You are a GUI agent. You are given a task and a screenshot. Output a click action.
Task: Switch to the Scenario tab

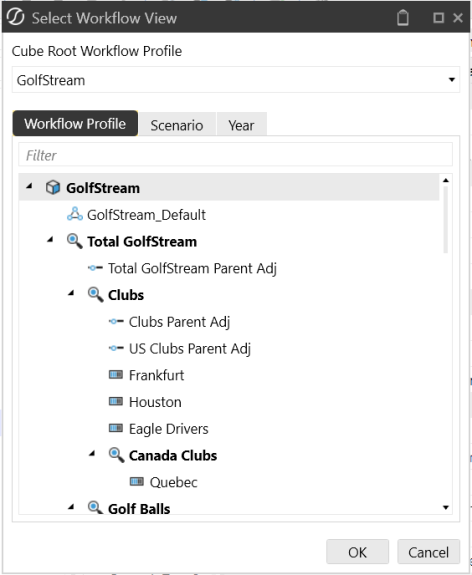coord(177,125)
